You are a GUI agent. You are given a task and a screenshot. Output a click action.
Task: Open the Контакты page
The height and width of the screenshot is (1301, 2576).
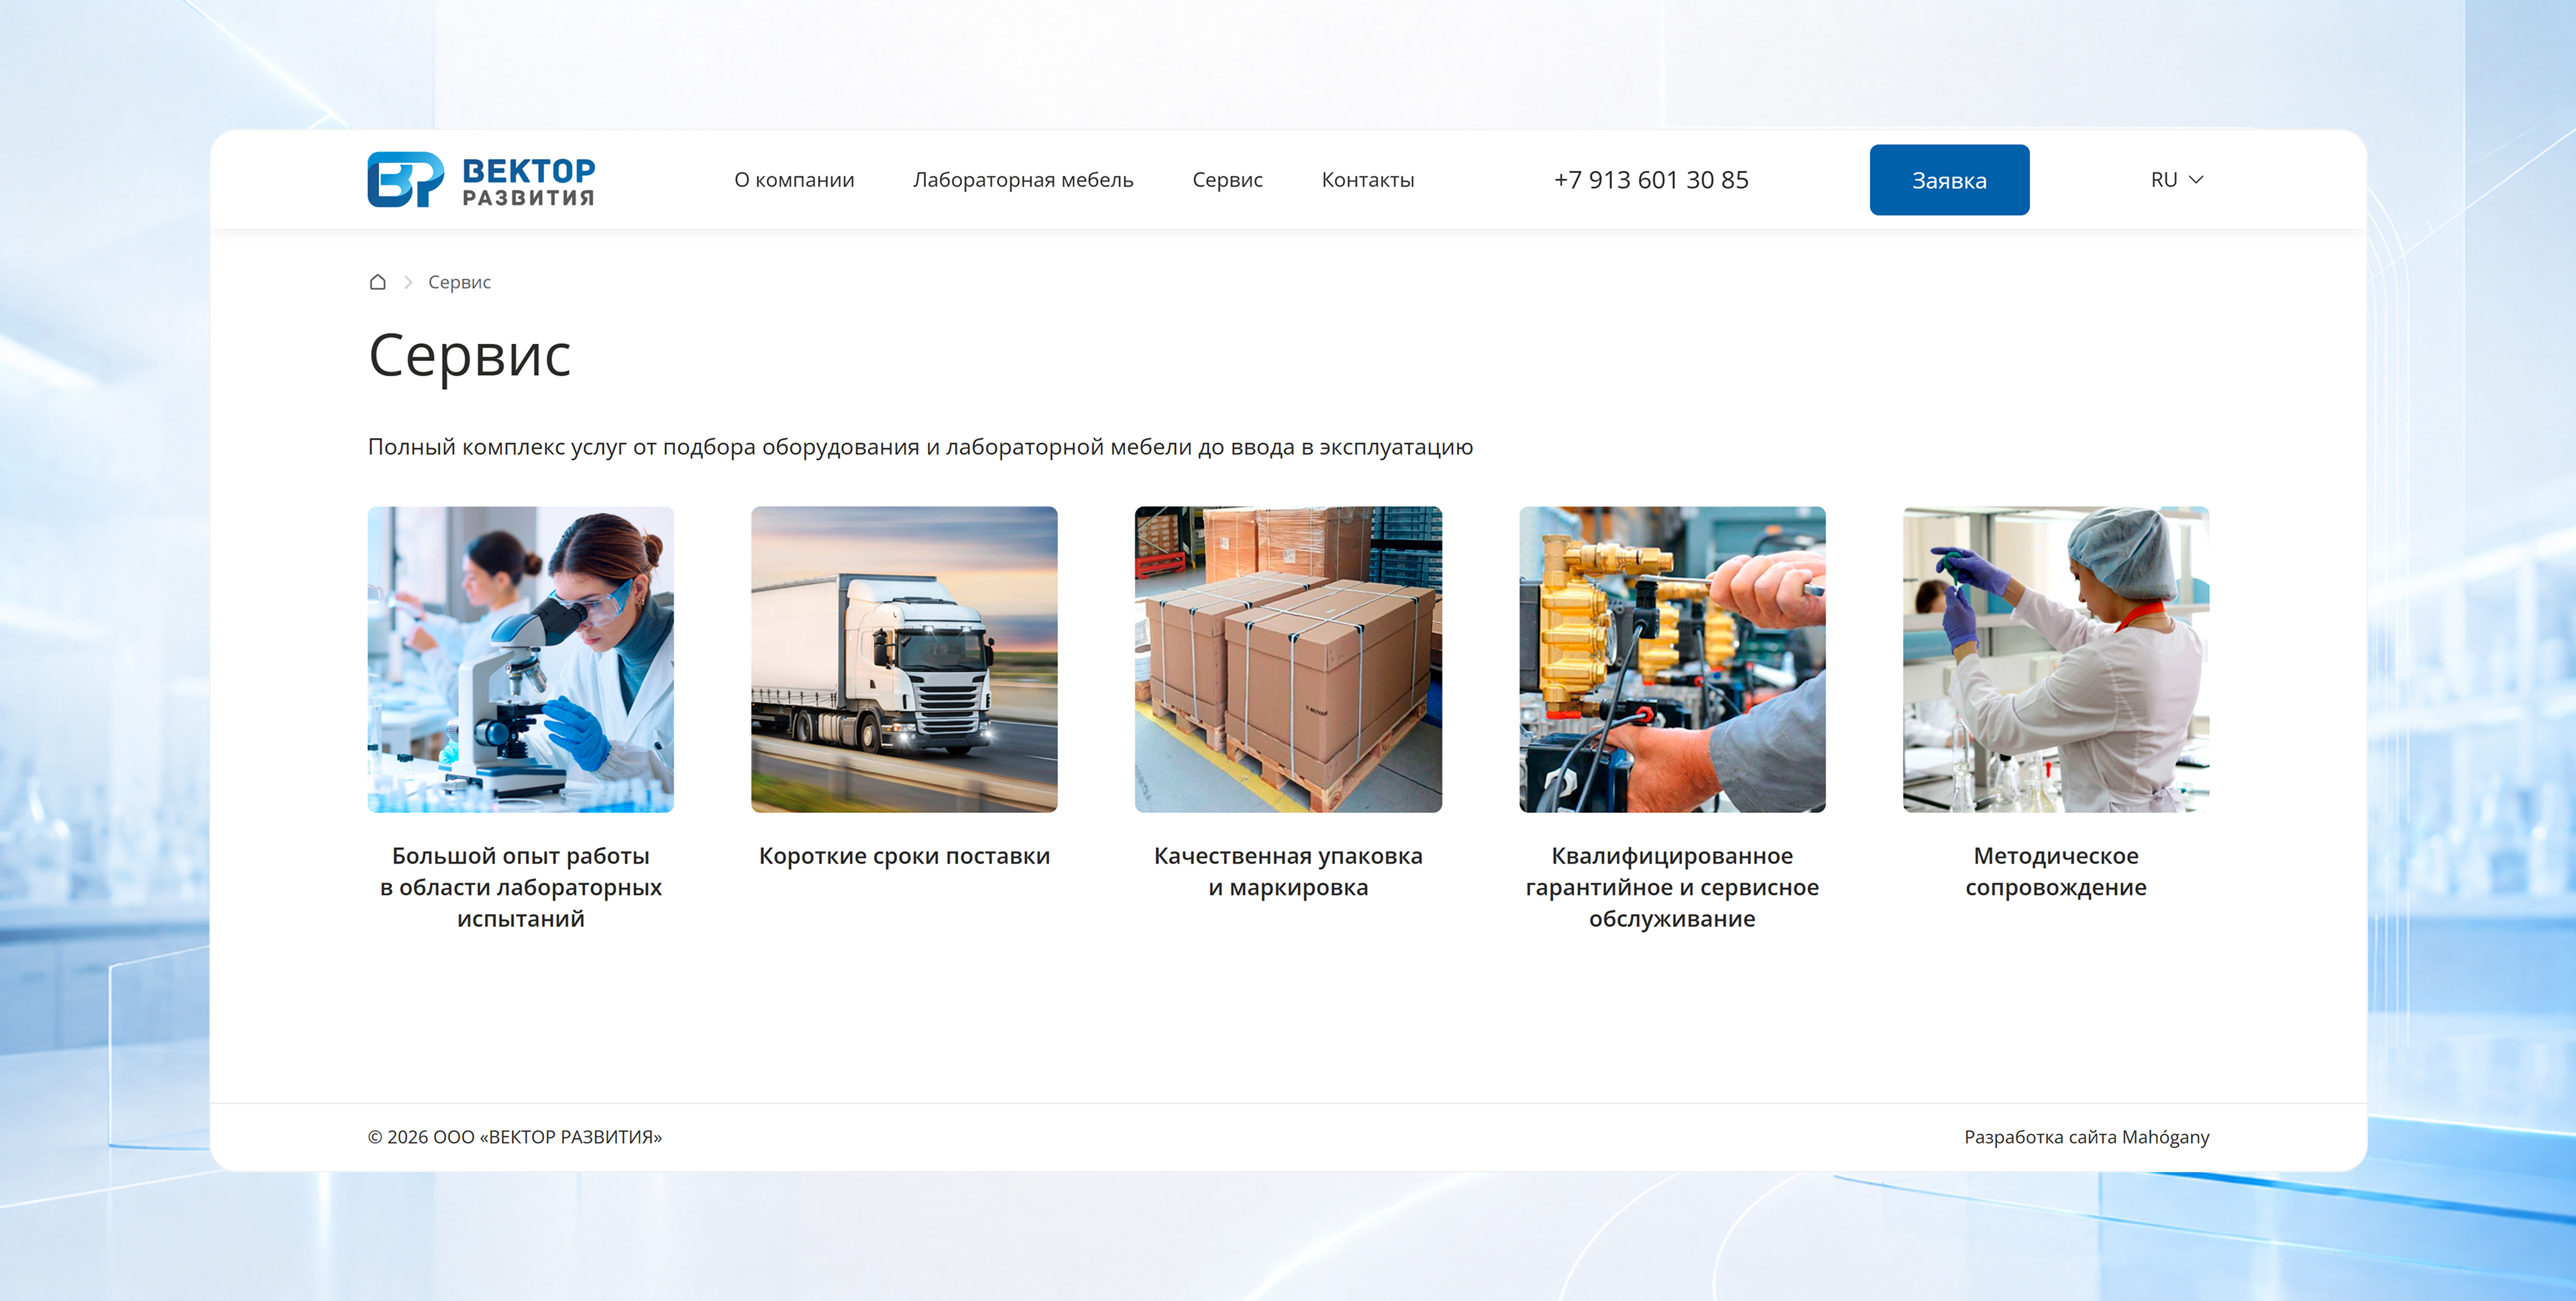pos(1368,180)
